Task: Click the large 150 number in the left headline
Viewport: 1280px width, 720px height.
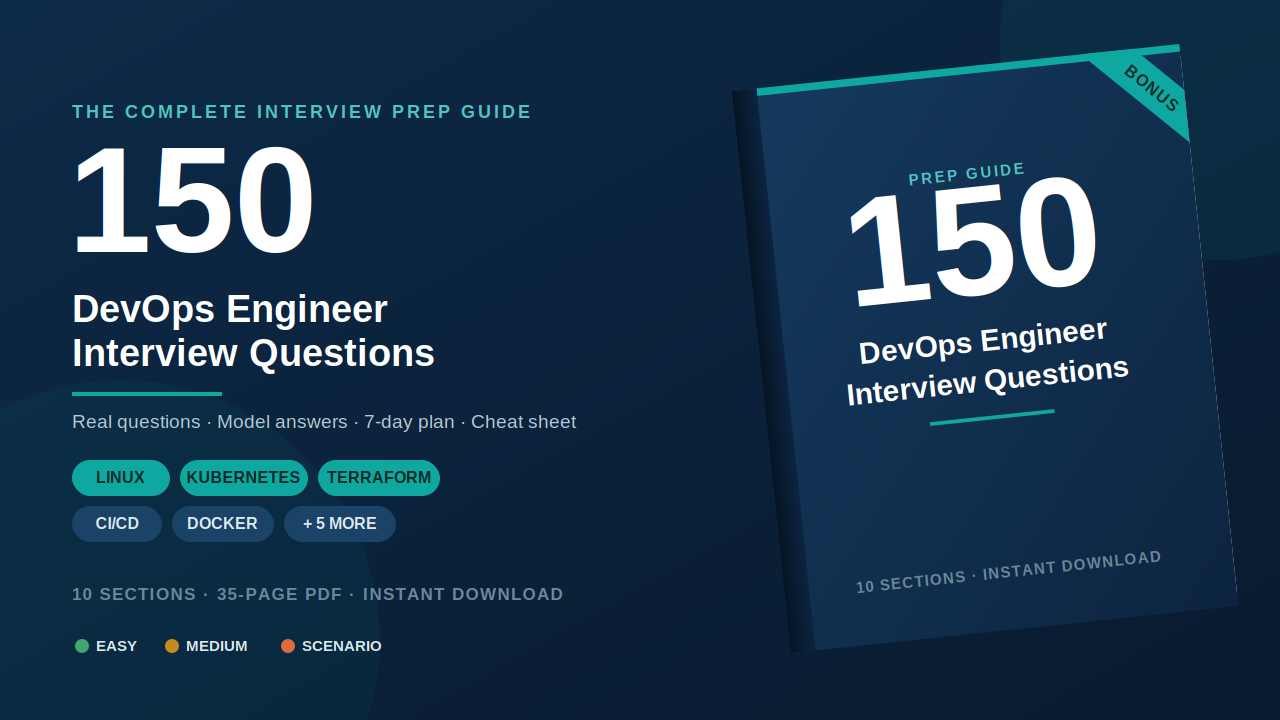Action: click(193, 201)
